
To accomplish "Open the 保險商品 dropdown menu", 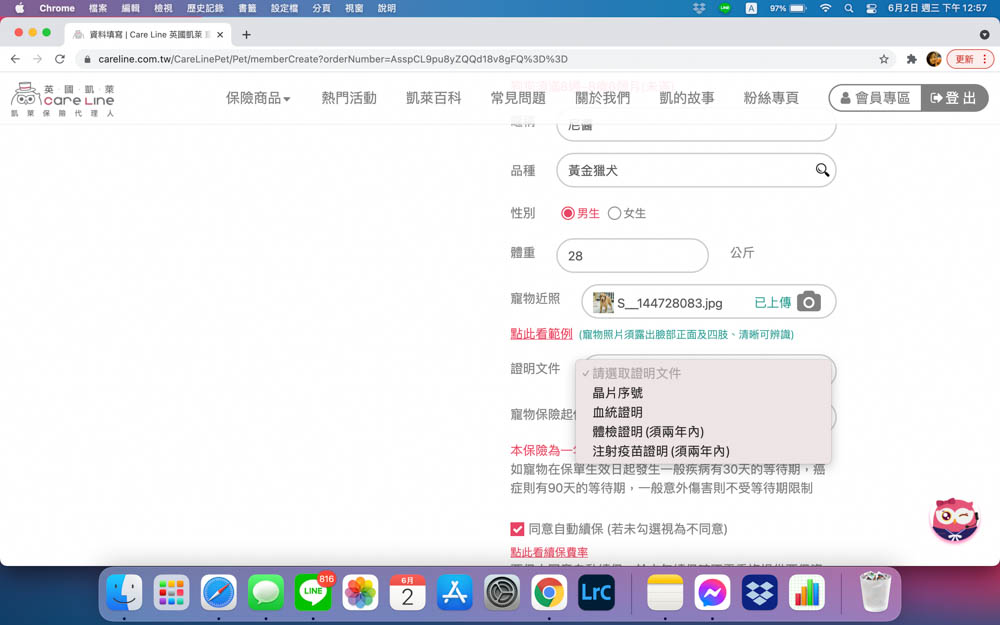I will coord(257,100).
